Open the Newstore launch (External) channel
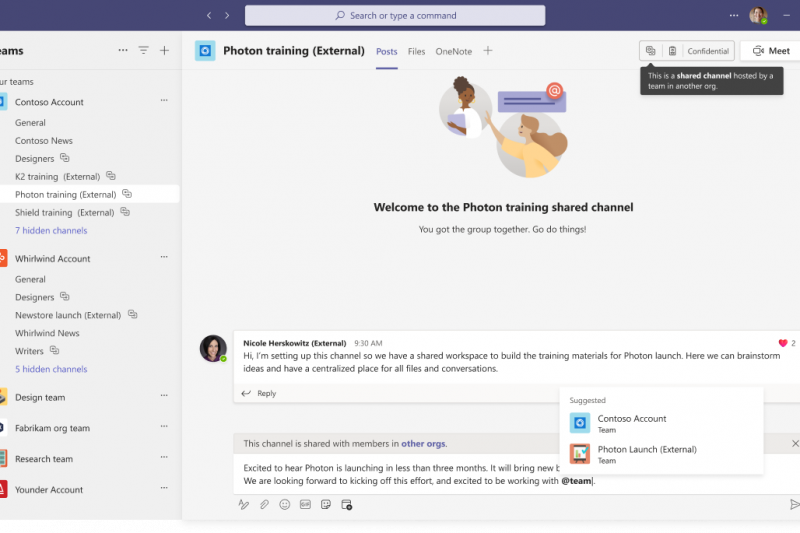 coord(68,315)
